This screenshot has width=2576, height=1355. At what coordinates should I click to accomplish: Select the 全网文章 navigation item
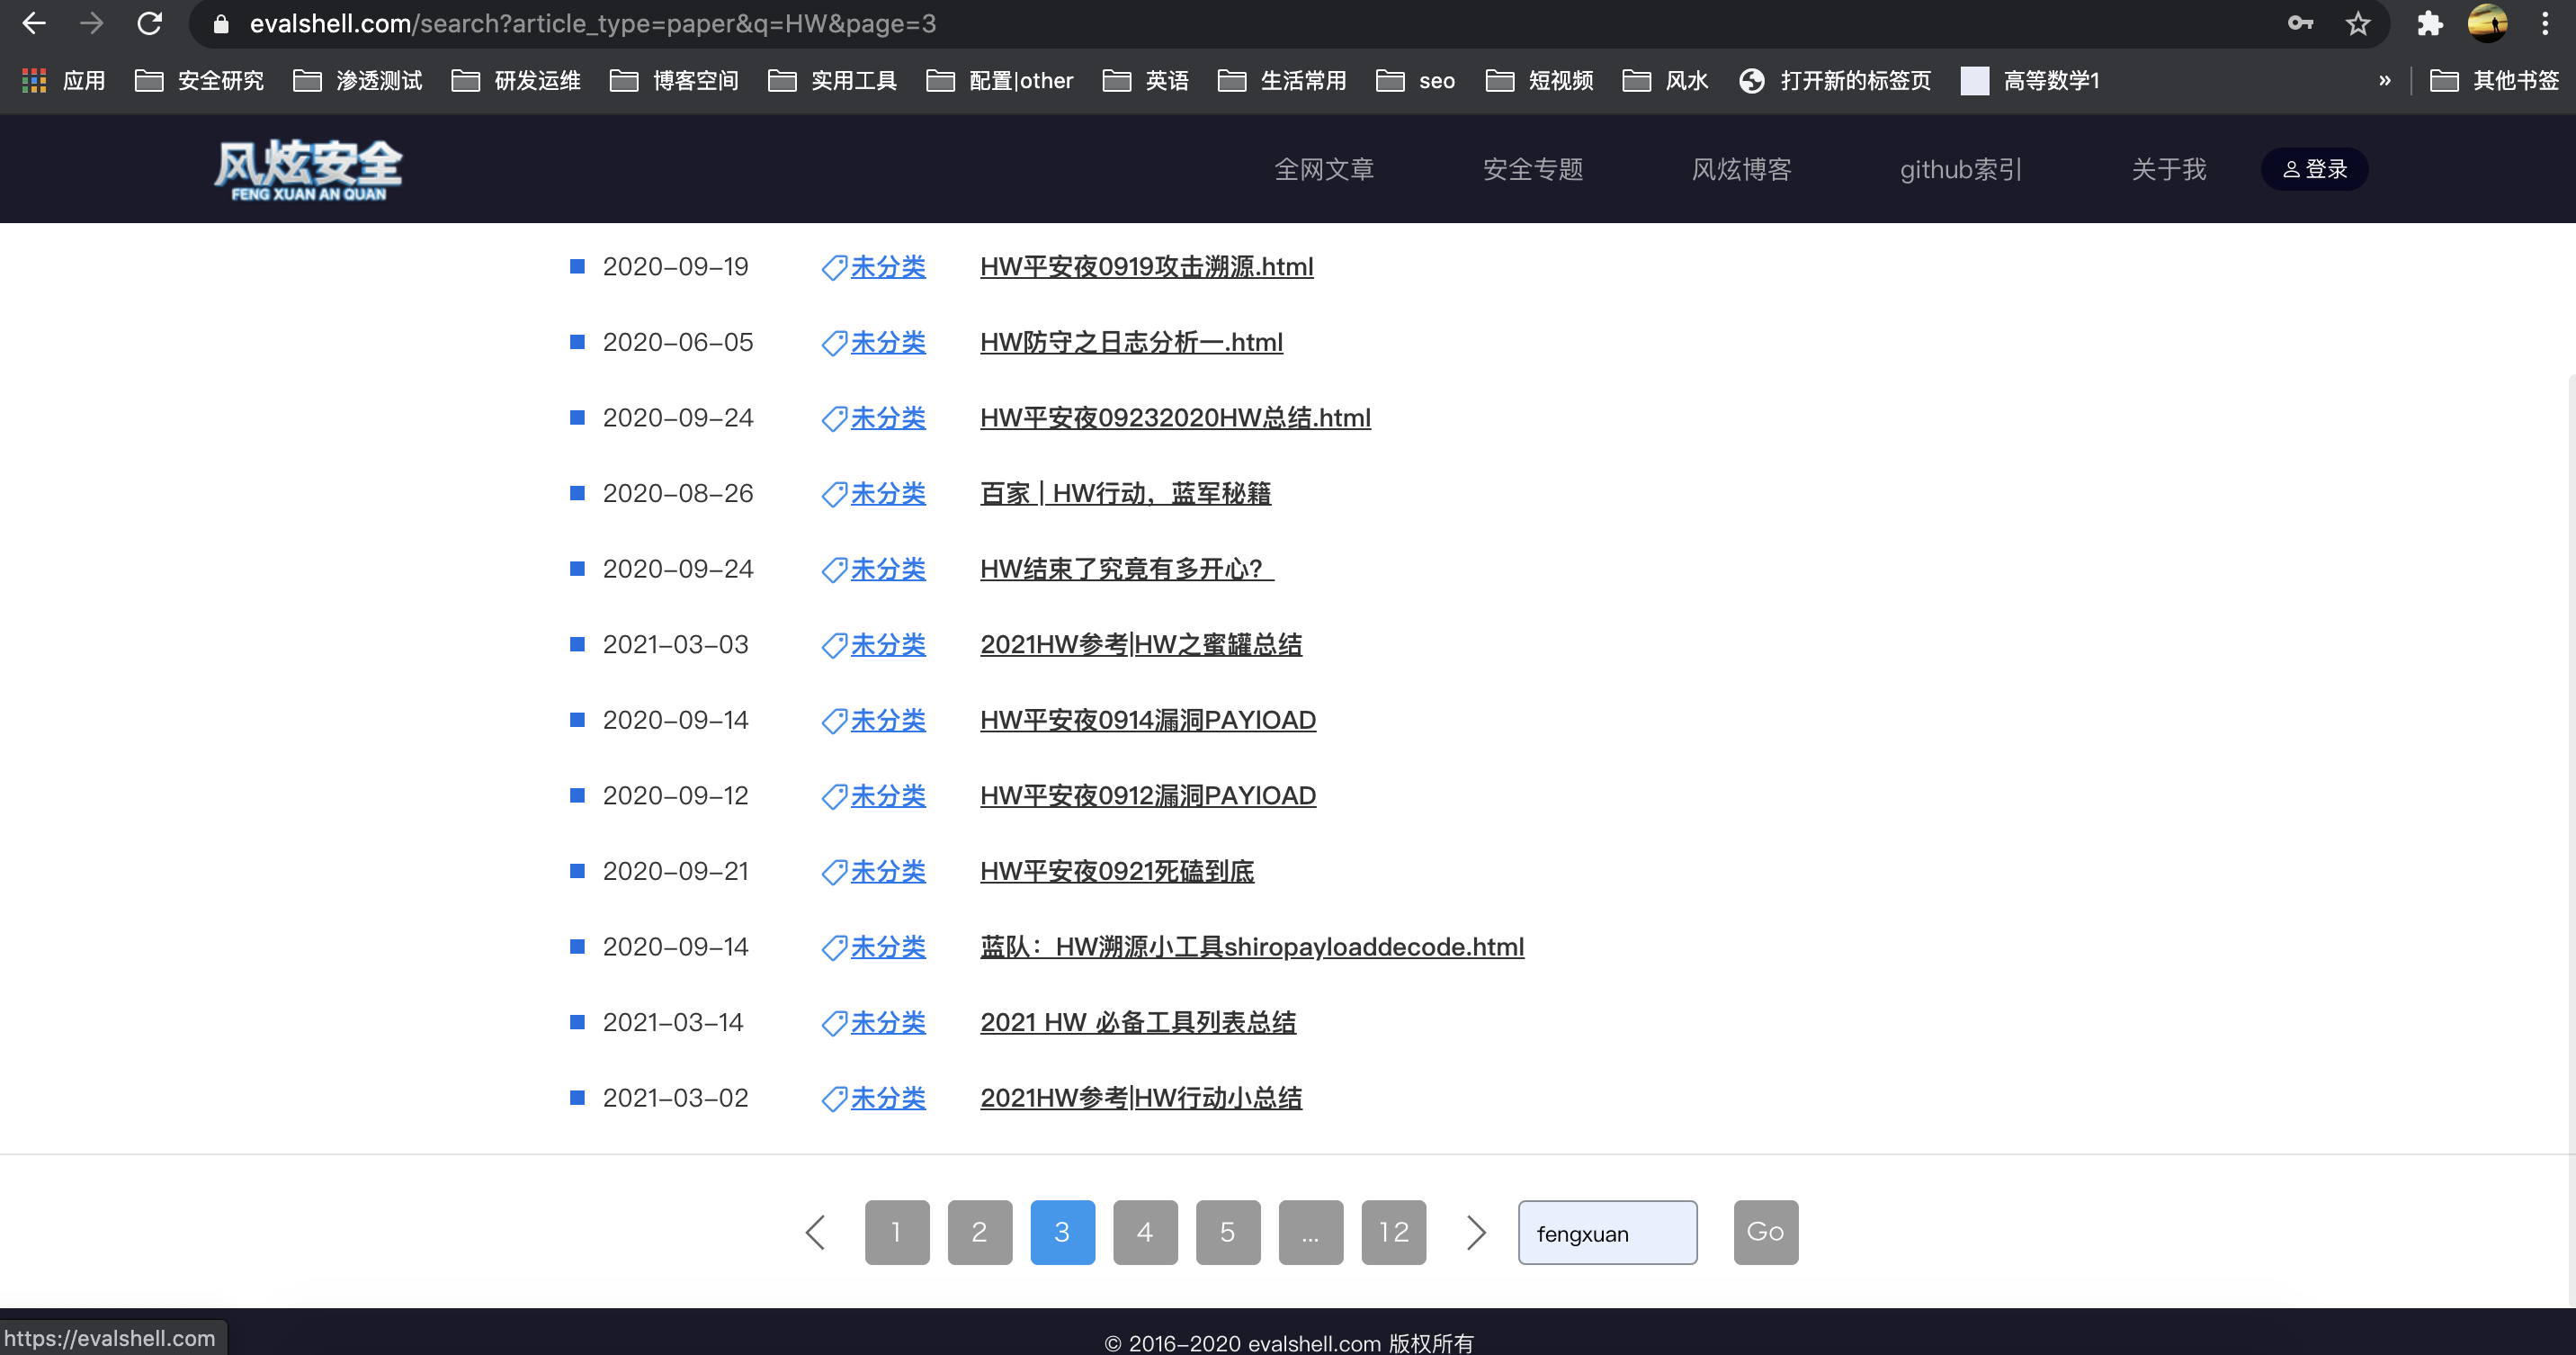tap(1324, 169)
